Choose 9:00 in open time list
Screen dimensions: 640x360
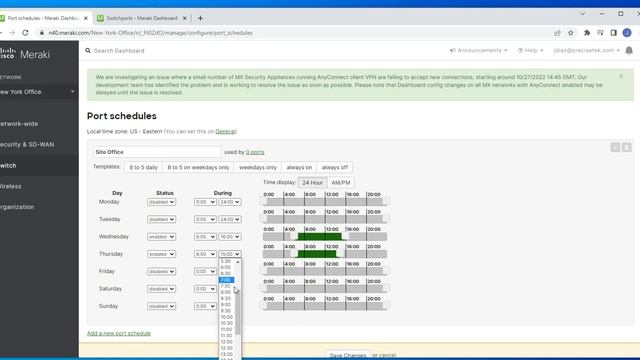pos(227,304)
